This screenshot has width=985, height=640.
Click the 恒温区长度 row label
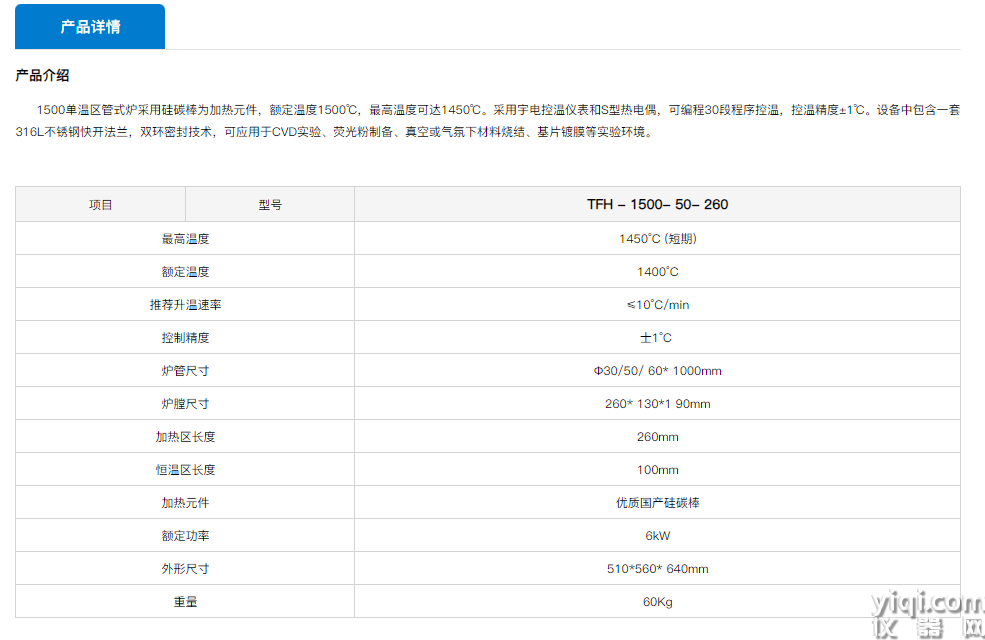coord(185,470)
